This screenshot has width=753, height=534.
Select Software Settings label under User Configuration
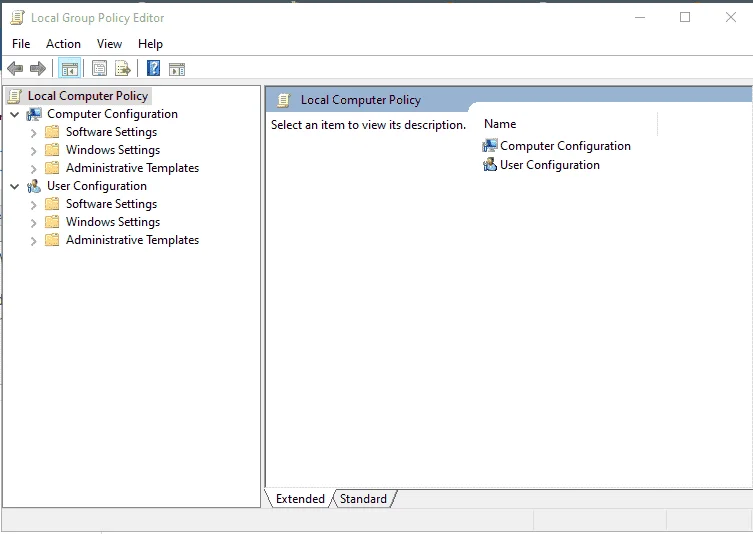[x=111, y=204]
